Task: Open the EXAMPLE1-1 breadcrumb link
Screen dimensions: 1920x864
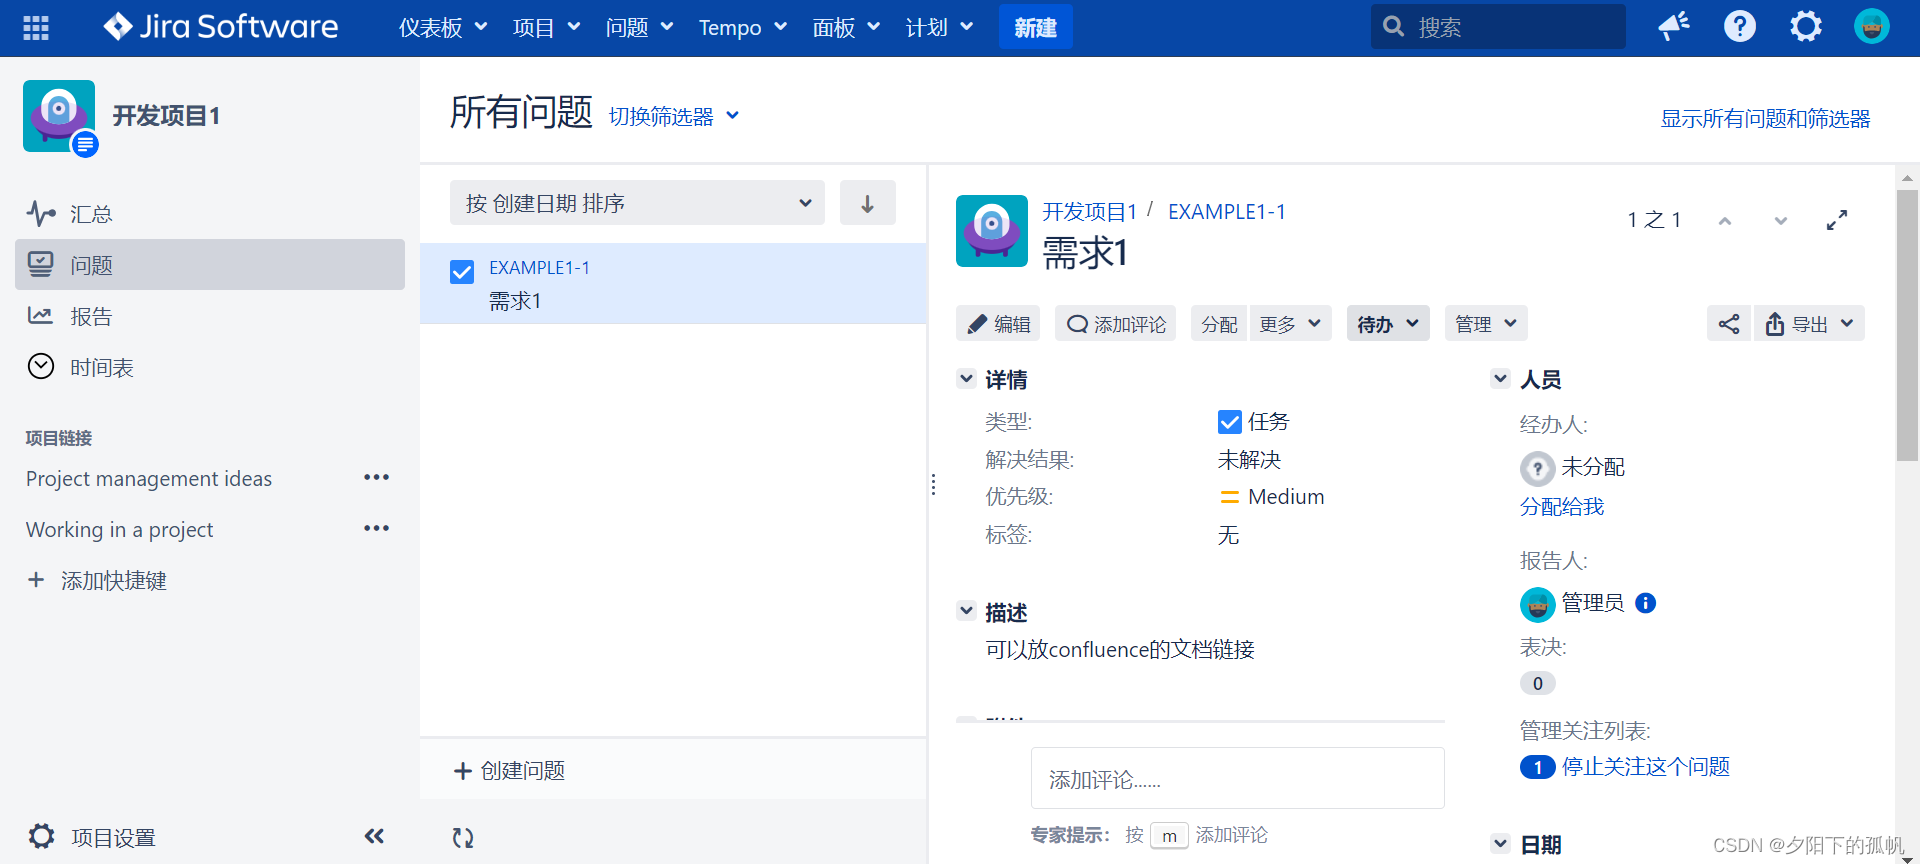Action: pos(1227,212)
